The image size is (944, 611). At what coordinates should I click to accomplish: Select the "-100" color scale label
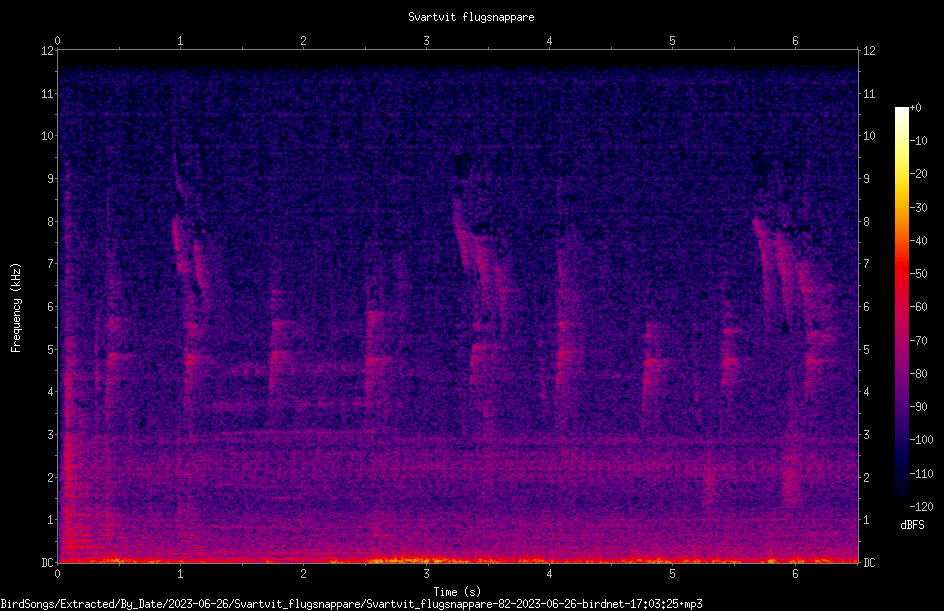[x=921, y=440]
